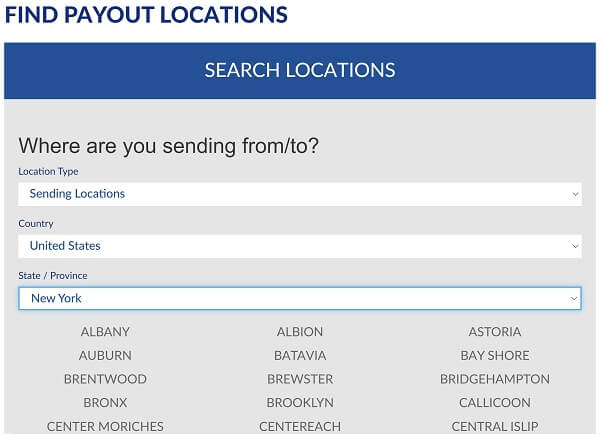The width and height of the screenshot is (600, 434).
Task: Choose the BRENTWOOD location
Action: (105, 380)
